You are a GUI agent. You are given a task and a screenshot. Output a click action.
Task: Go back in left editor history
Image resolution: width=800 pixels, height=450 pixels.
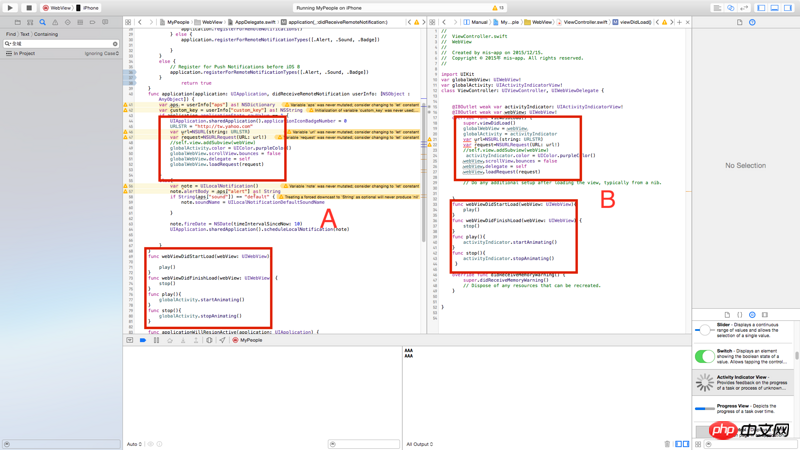point(140,22)
